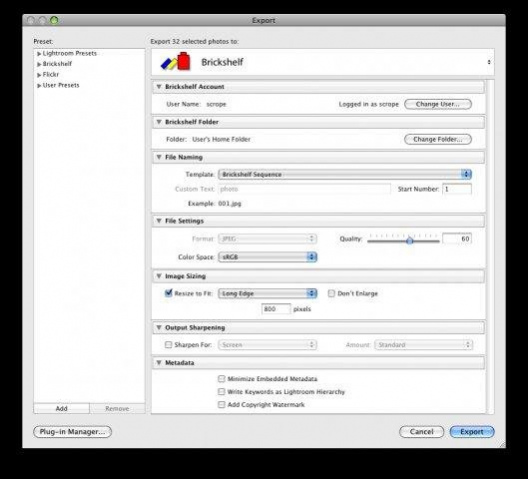
Task: Open the Template dropdown showing Brickshelf Sequence
Action: click(x=345, y=174)
